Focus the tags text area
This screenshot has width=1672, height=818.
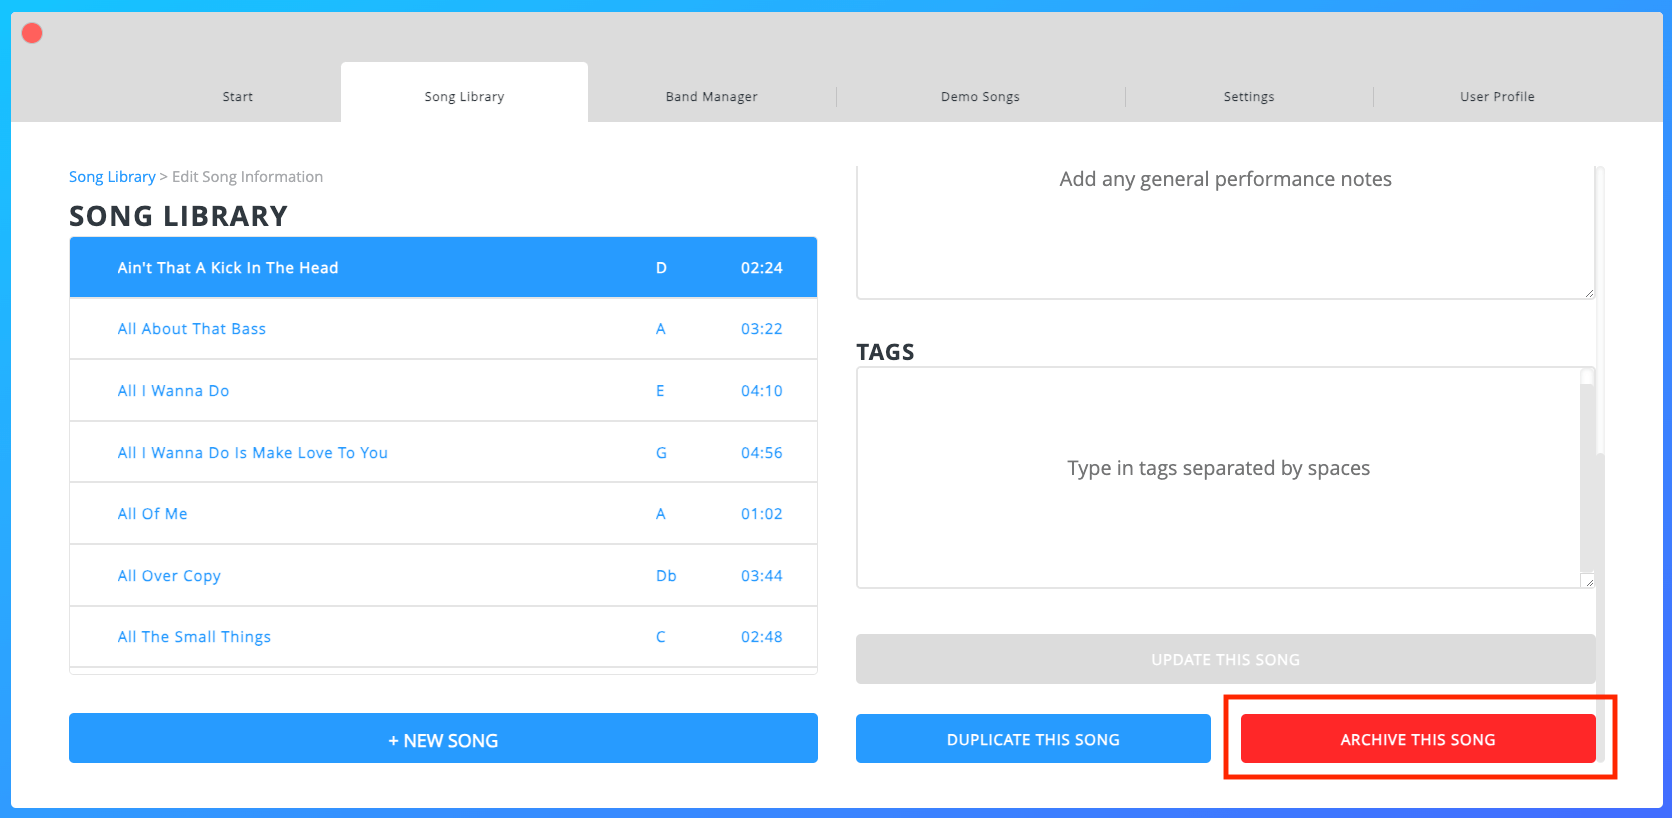pos(1218,477)
